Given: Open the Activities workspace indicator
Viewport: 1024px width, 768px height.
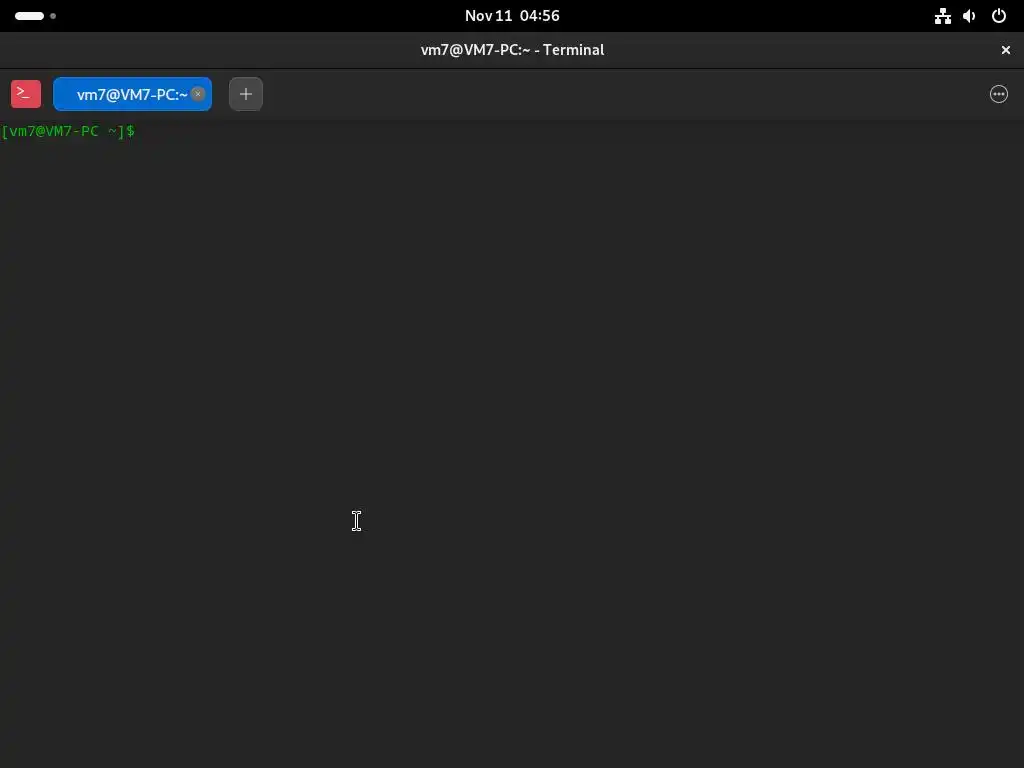Looking at the screenshot, I should coord(35,16).
